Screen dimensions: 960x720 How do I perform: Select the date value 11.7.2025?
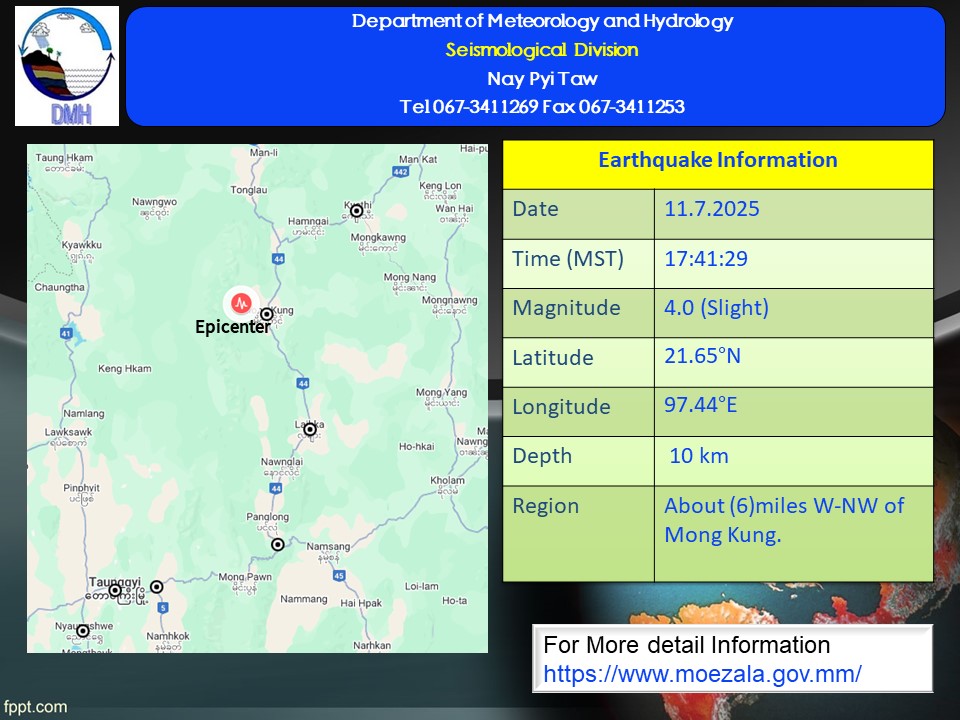click(x=712, y=209)
